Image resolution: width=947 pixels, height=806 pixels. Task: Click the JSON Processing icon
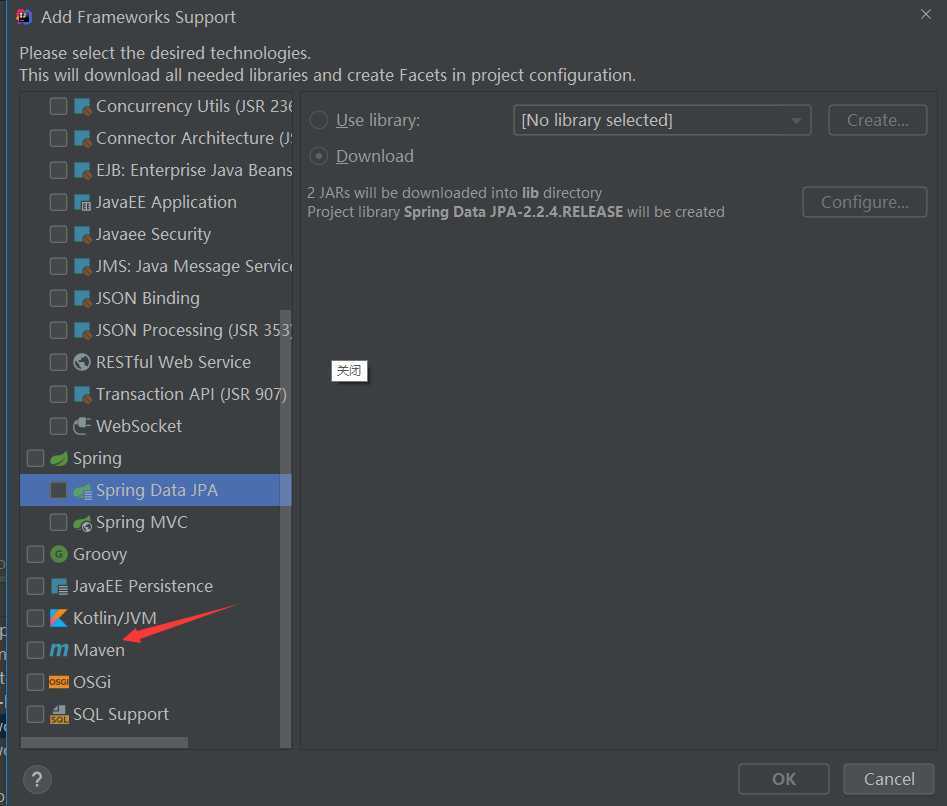click(82, 330)
